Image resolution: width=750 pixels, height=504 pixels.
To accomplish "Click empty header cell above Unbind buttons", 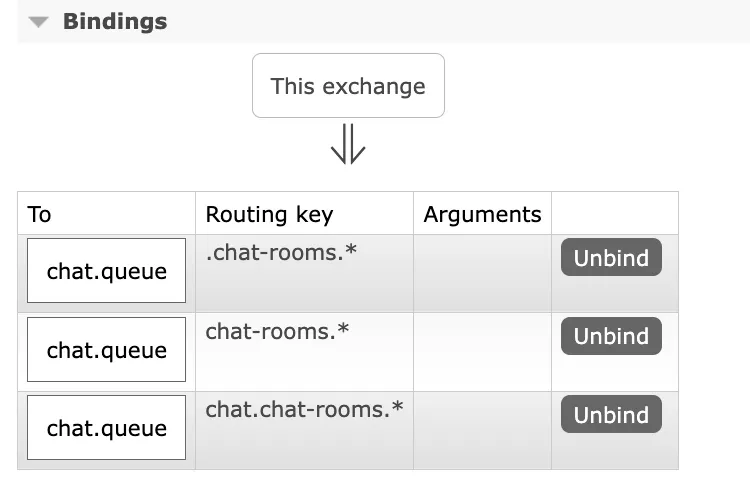I will click(614, 214).
